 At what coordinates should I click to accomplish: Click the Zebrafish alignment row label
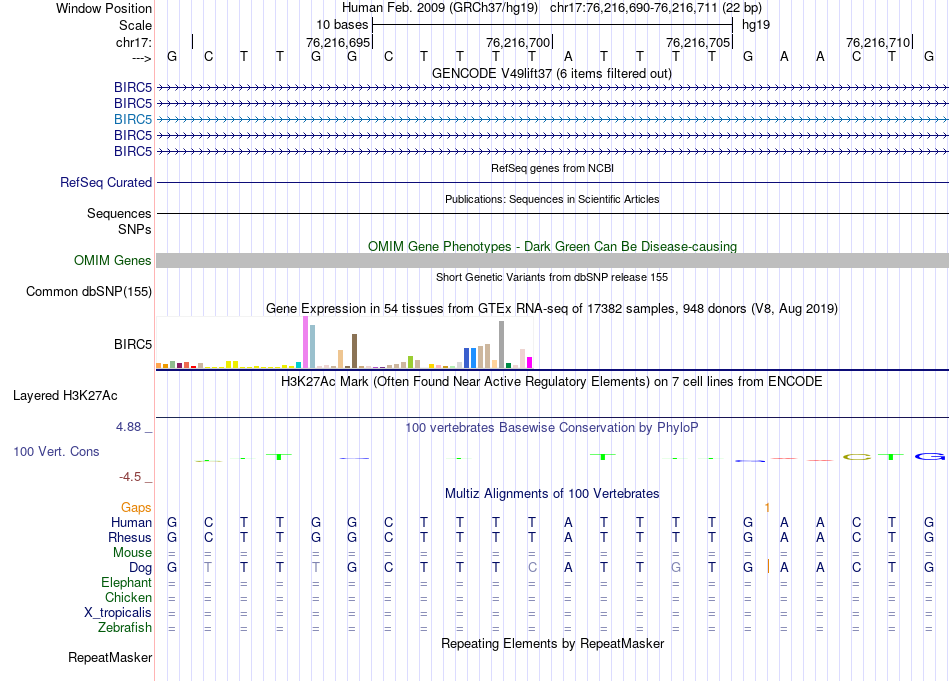coord(125,628)
